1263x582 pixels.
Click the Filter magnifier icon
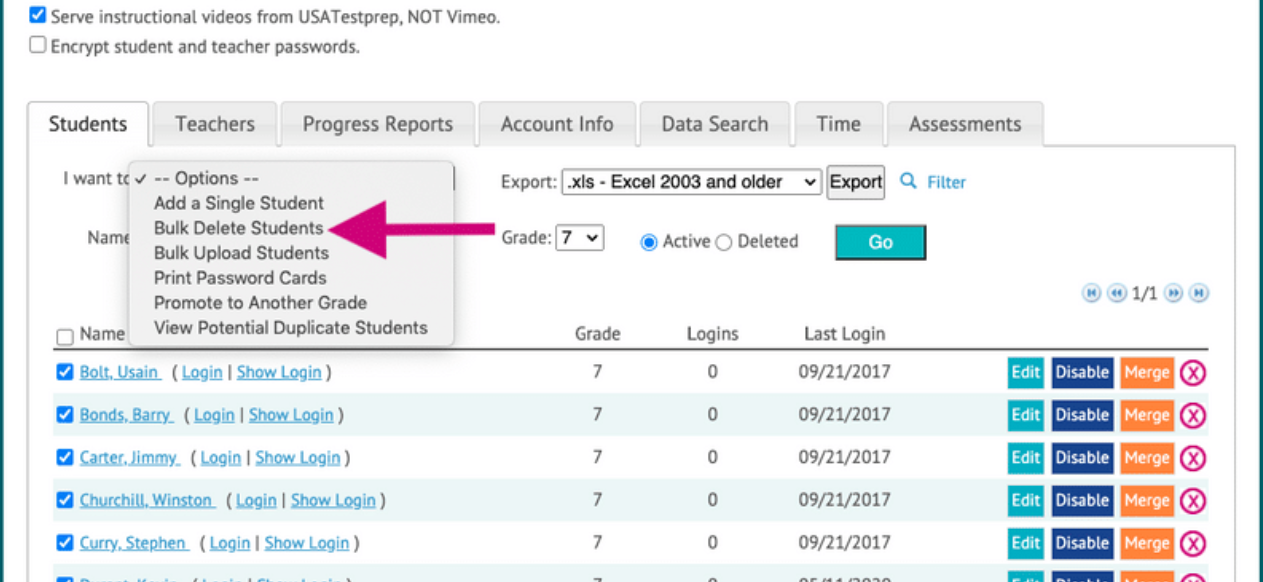[x=908, y=181]
